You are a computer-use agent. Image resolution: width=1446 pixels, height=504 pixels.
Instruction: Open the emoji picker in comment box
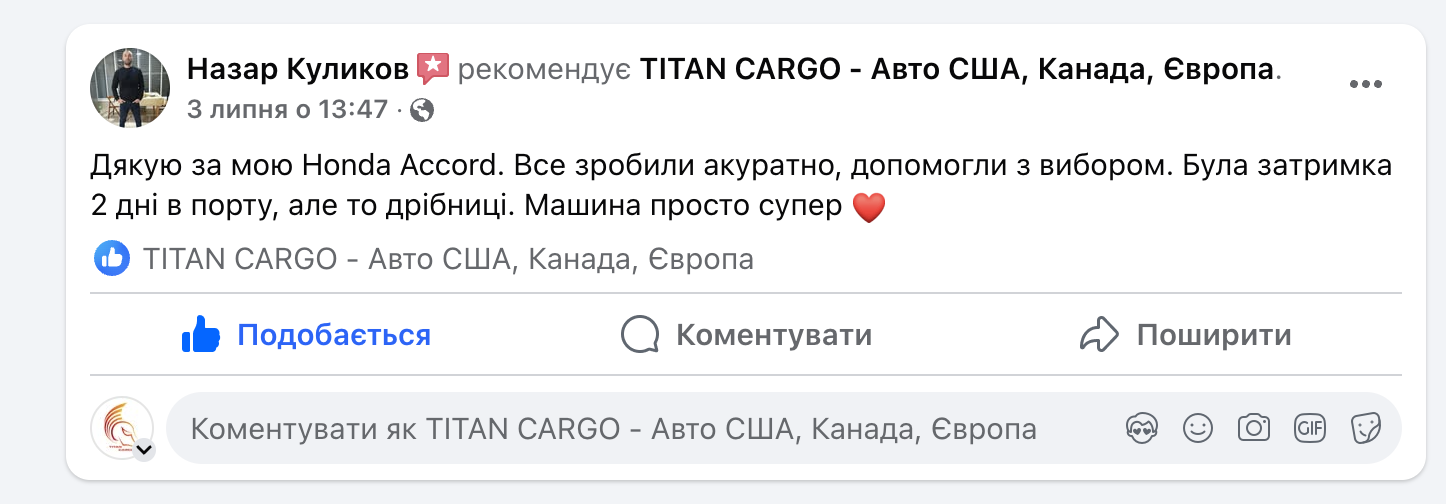point(1197,429)
